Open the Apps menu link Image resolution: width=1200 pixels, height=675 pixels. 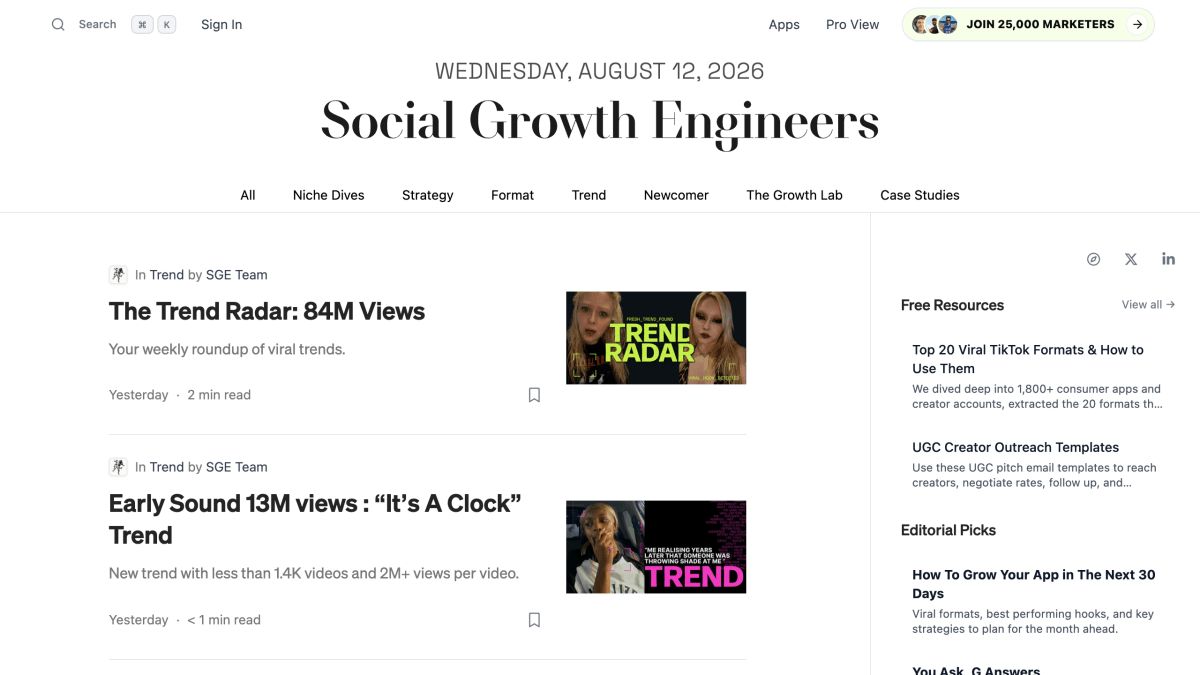[784, 24]
